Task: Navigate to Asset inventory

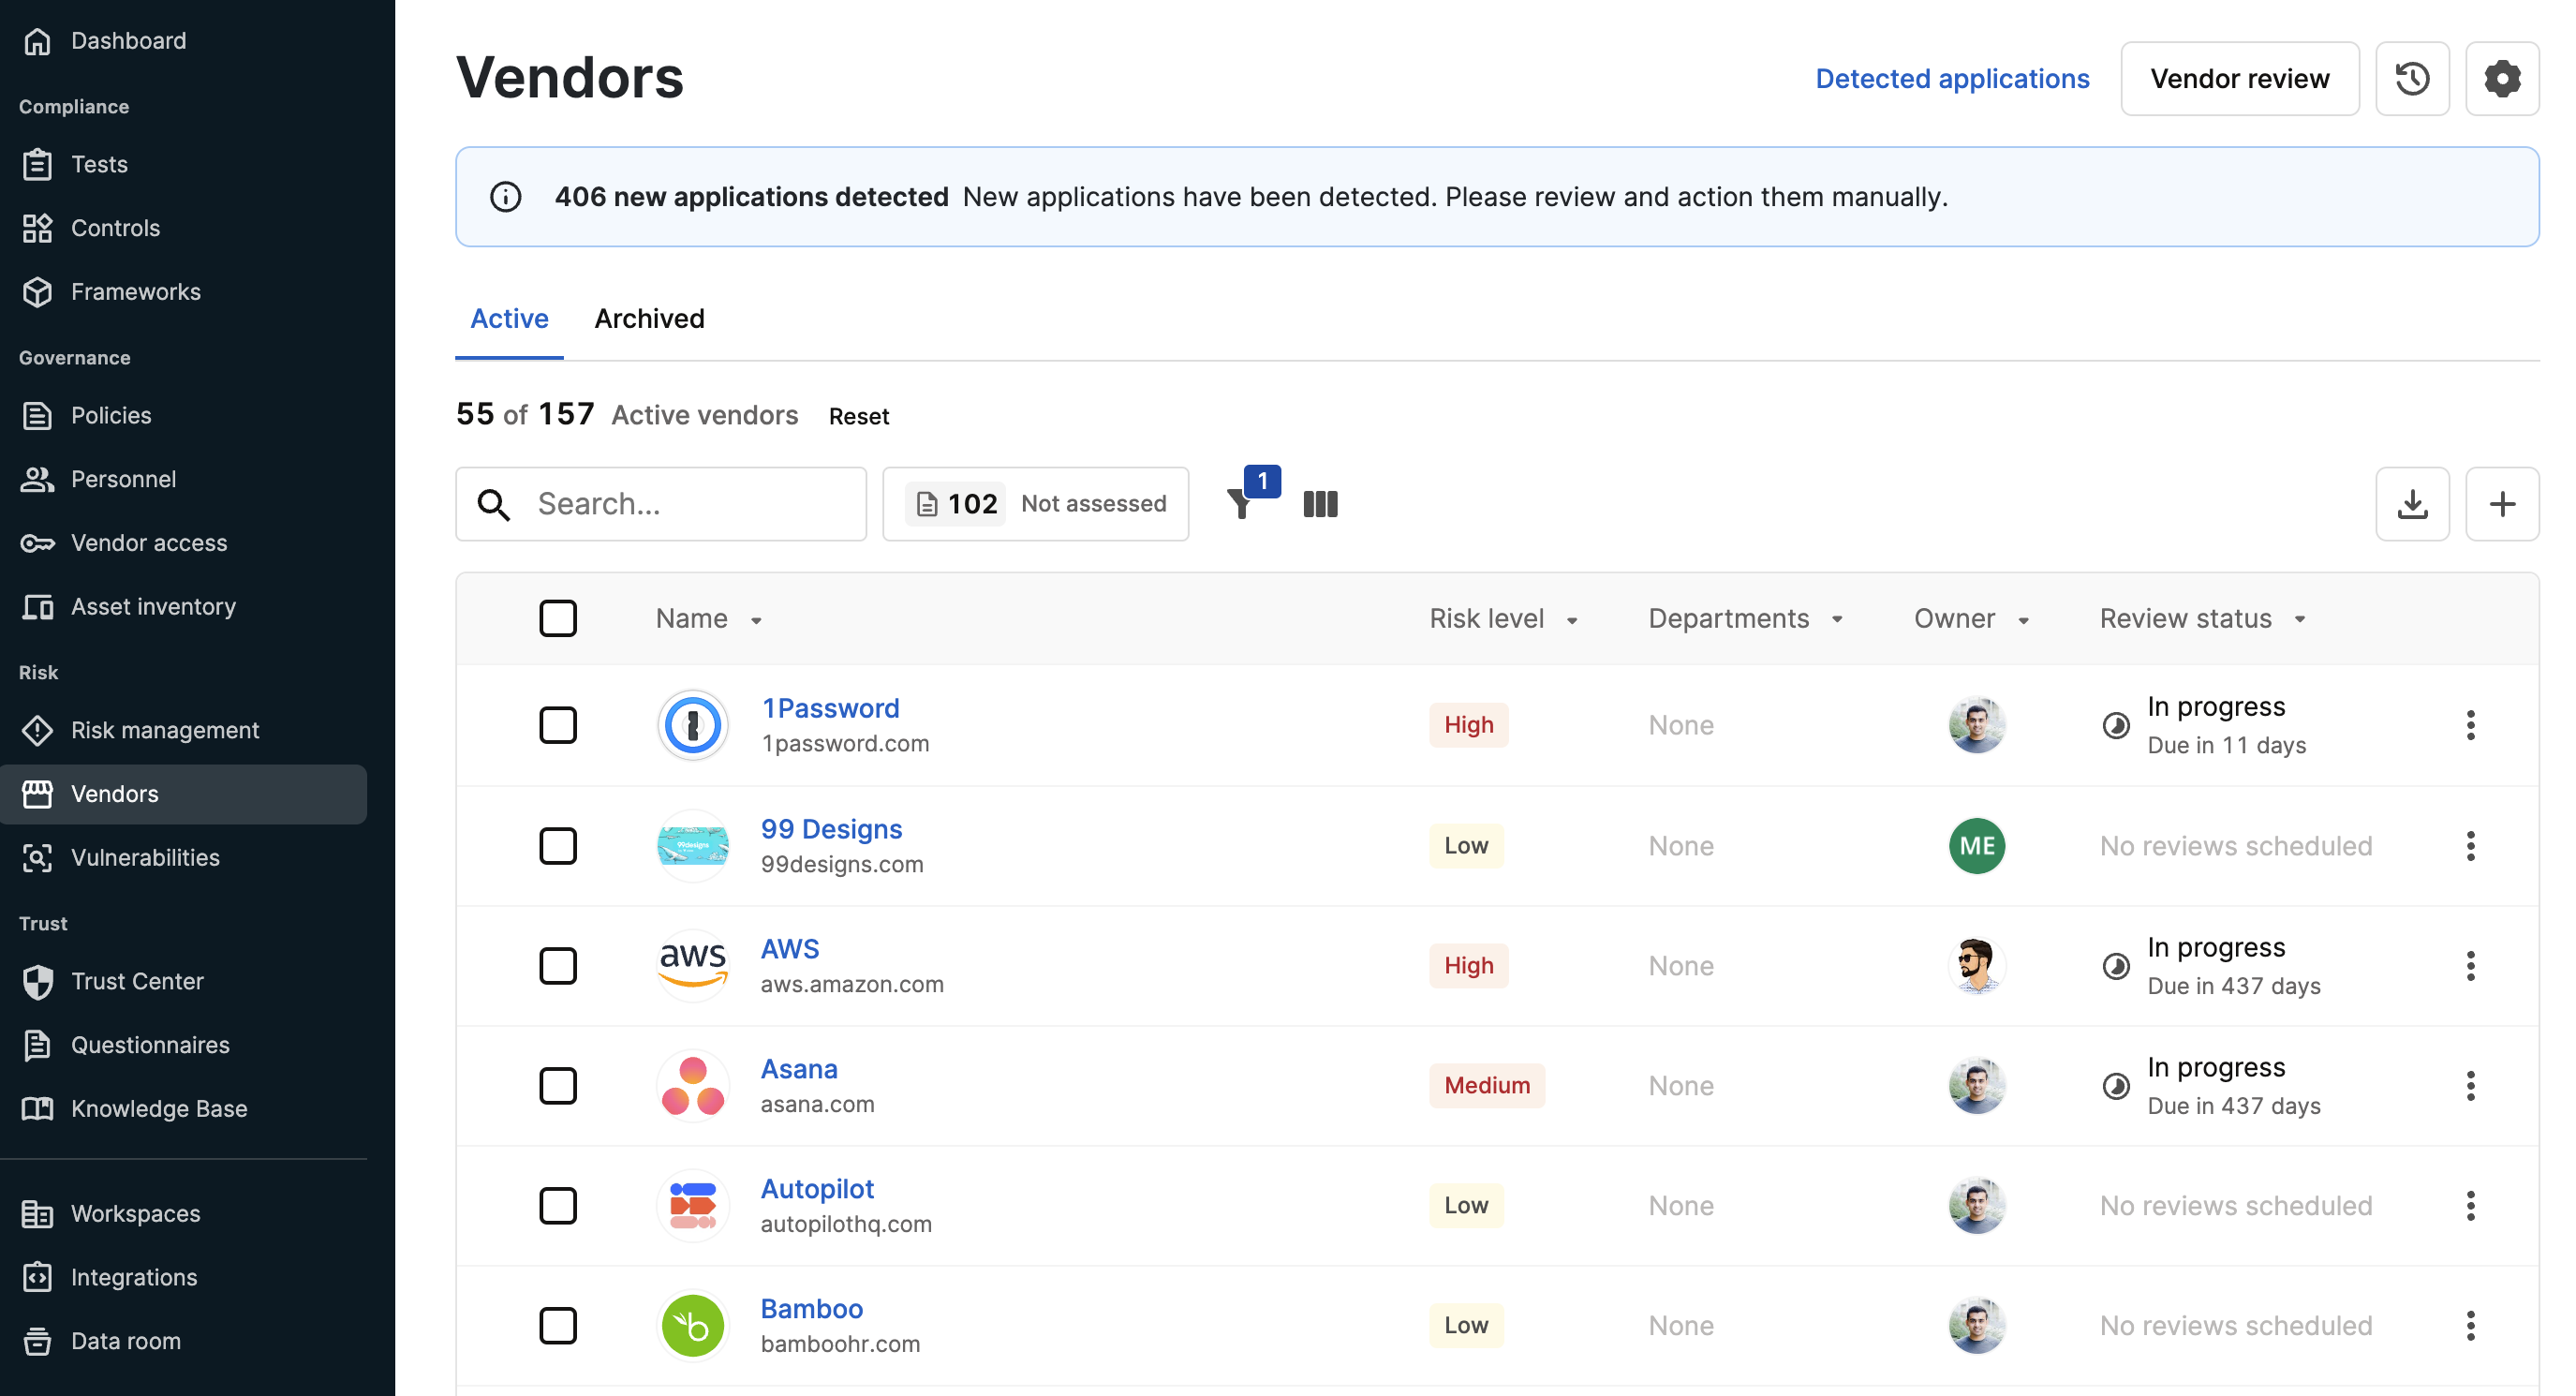Action: [152, 606]
